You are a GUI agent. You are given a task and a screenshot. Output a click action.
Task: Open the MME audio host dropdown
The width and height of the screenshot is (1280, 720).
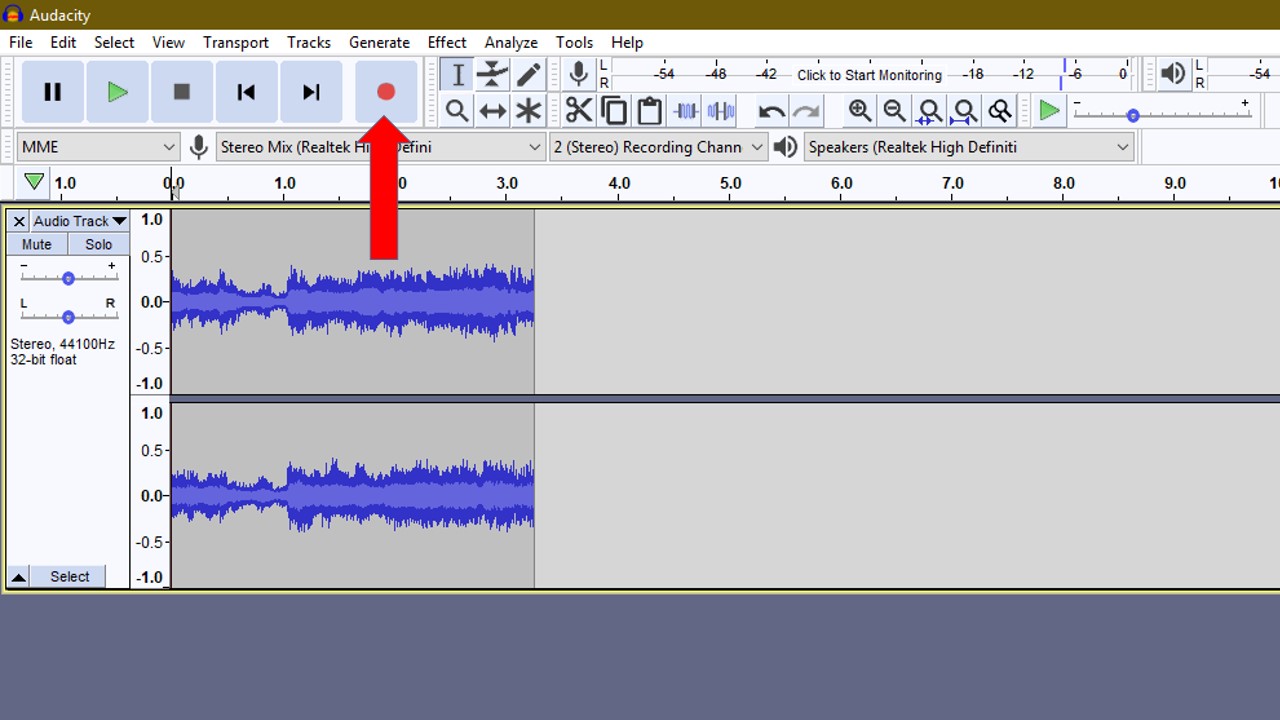97,146
